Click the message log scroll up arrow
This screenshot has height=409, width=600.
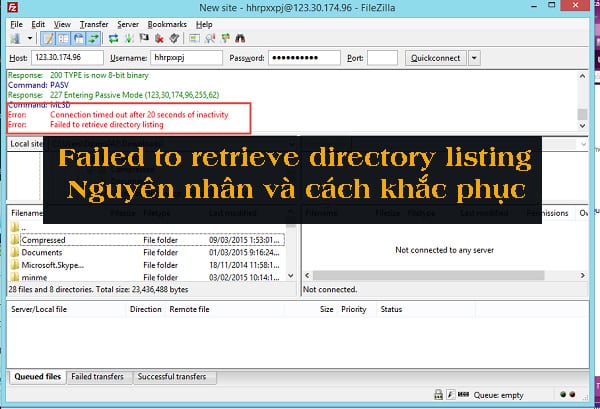coord(582,76)
